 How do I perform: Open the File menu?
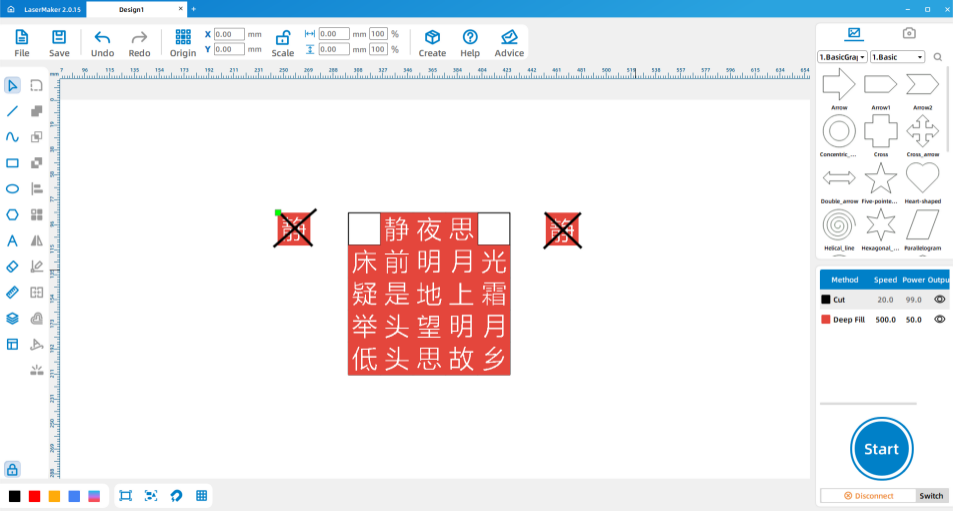(22, 43)
